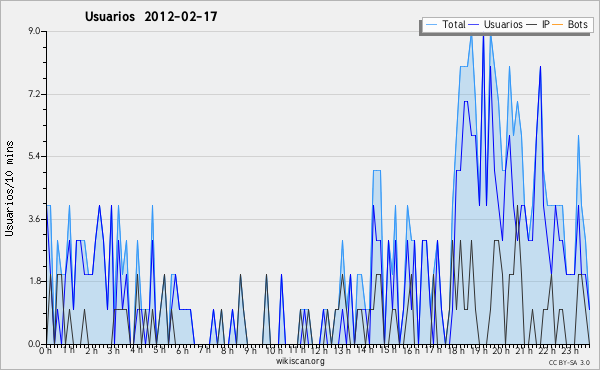Click the y-axis value 5.4
Screen dimensions: 600x370
(x=34, y=156)
